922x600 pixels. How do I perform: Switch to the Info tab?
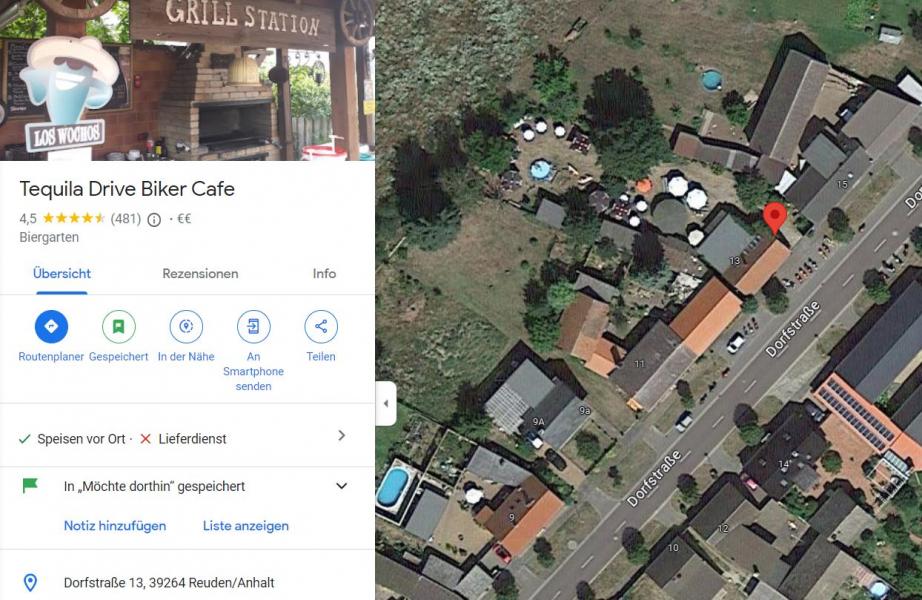[x=324, y=274]
